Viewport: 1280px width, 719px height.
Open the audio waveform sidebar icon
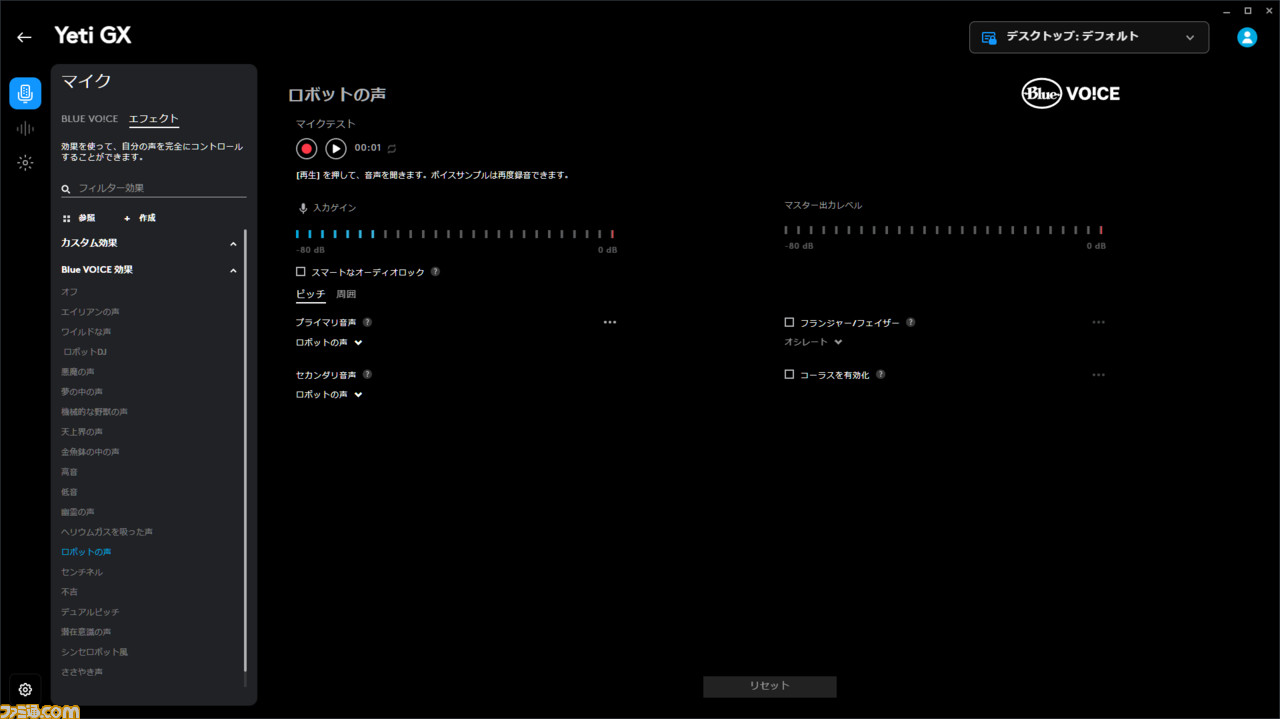[25, 128]
